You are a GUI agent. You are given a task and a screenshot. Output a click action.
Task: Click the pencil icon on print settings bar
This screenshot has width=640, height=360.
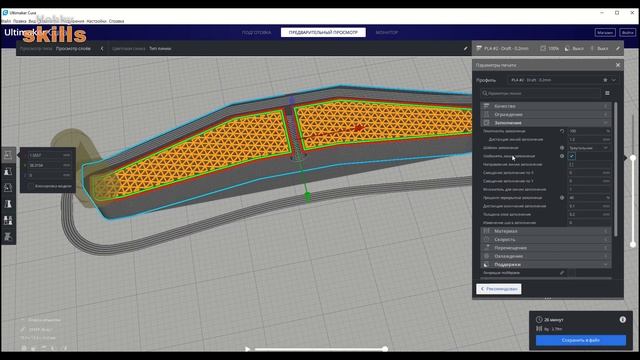[x=618, y=48]
